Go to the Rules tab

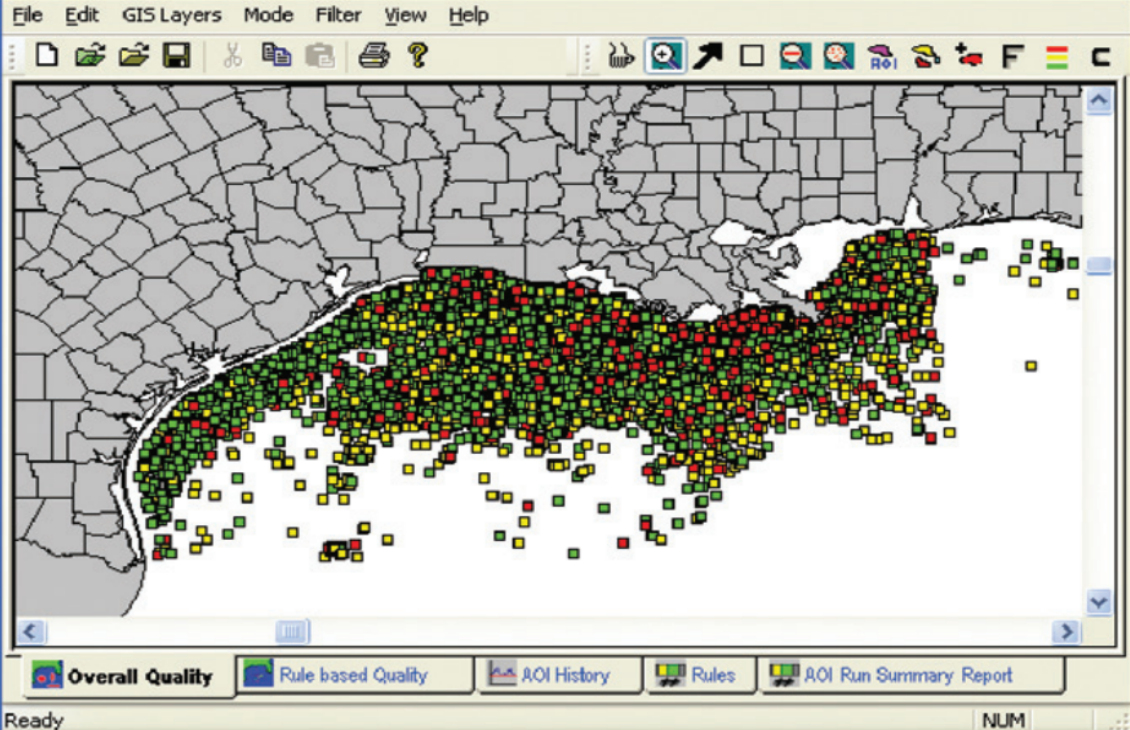click(700, 675)
